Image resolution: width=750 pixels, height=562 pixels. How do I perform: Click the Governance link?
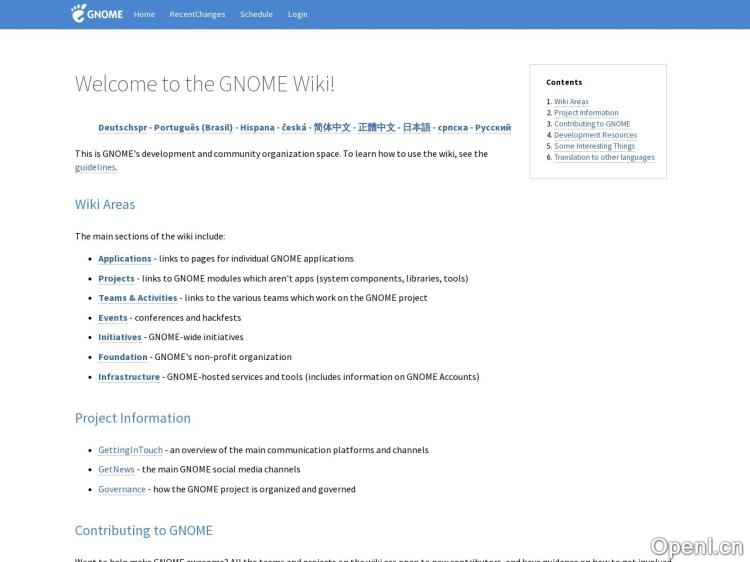click(x=122, y=489)
